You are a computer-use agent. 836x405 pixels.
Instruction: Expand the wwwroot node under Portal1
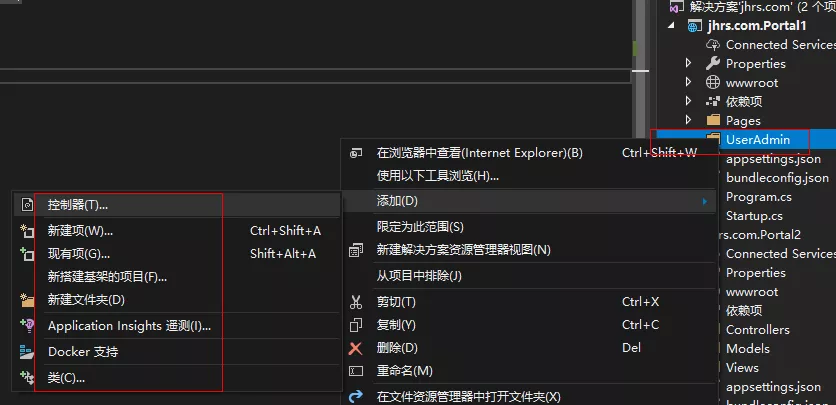click(x=688, y=83)
